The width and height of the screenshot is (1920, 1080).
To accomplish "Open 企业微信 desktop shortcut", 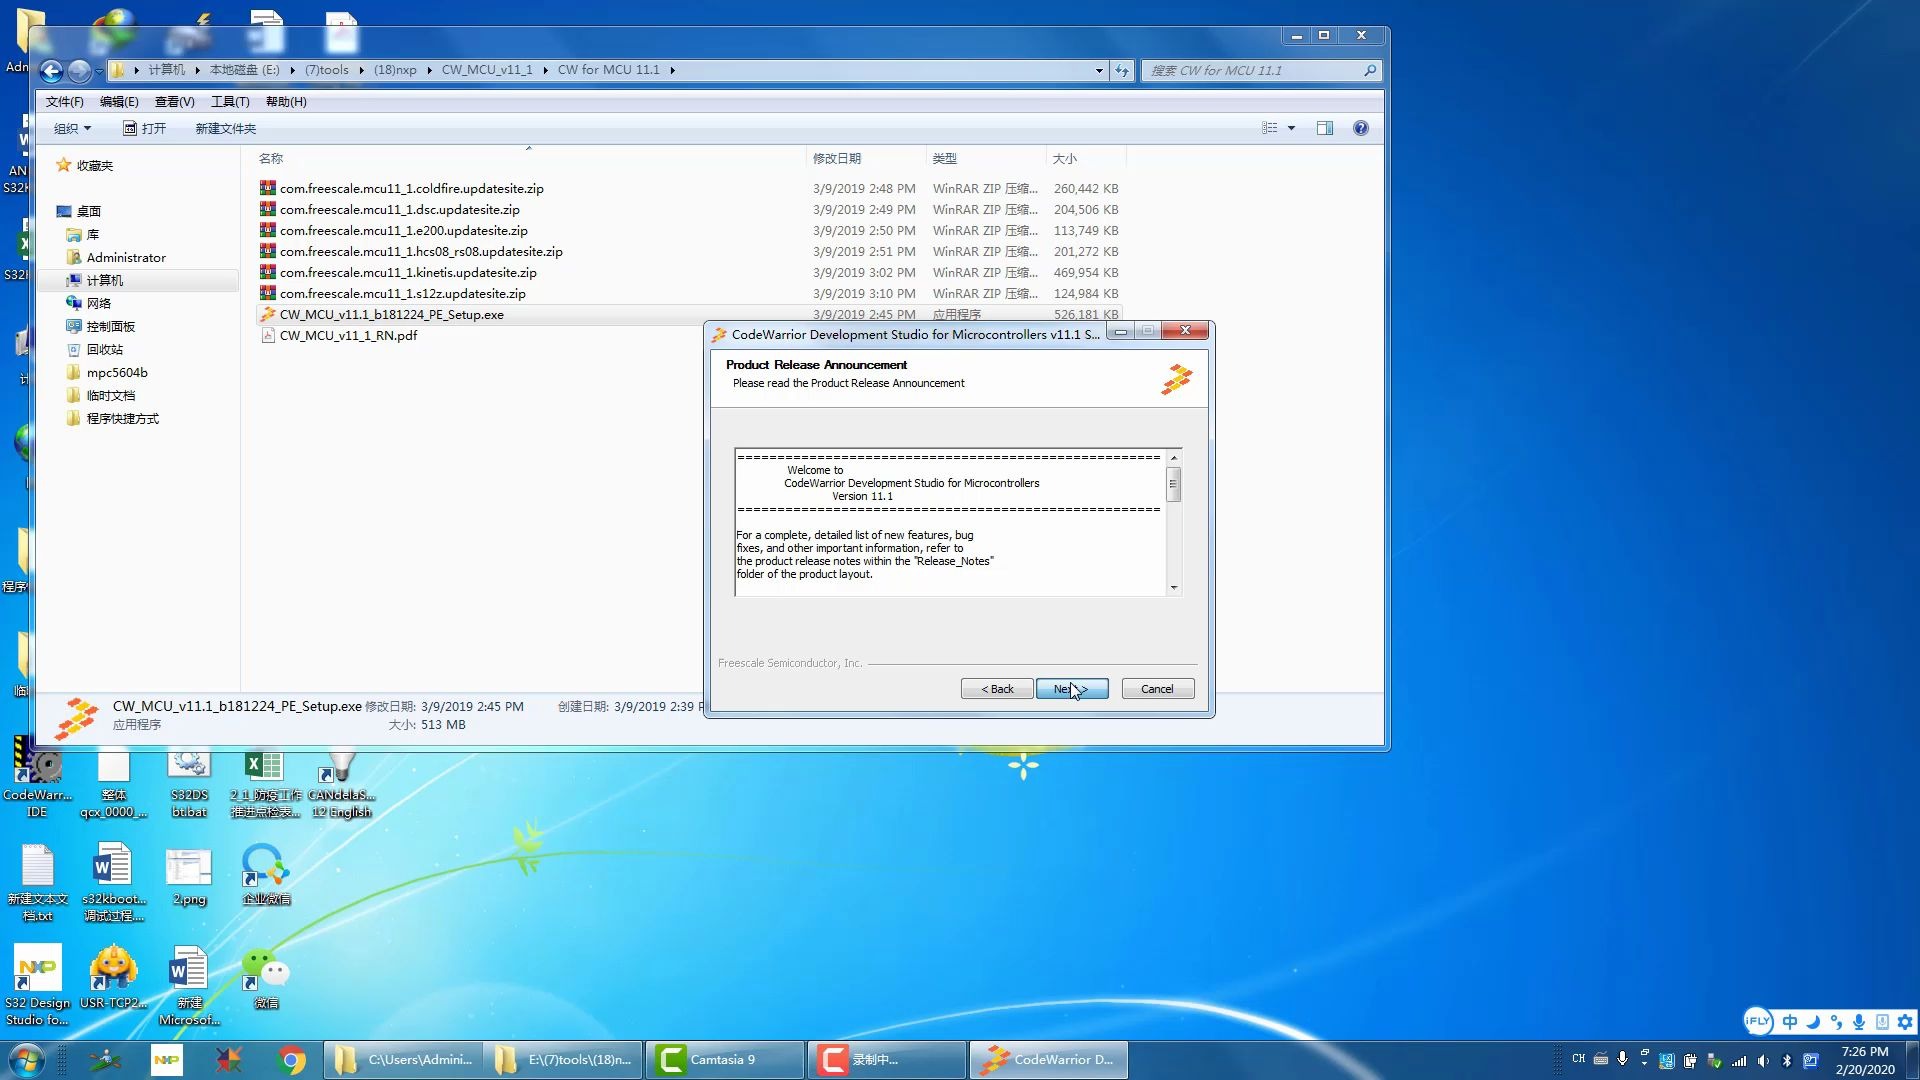I will pos(266,874).
